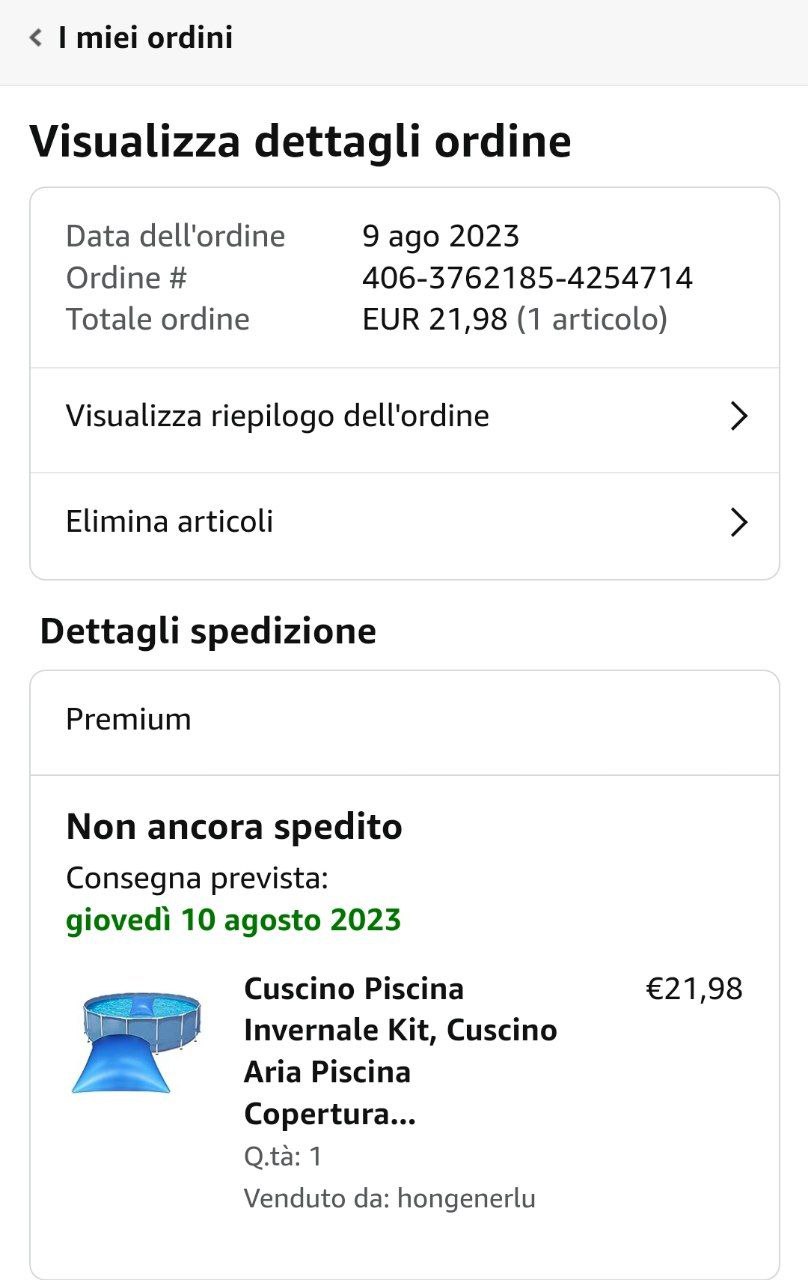
Task: Tap the Consegna prevista label
Action: 197,879
